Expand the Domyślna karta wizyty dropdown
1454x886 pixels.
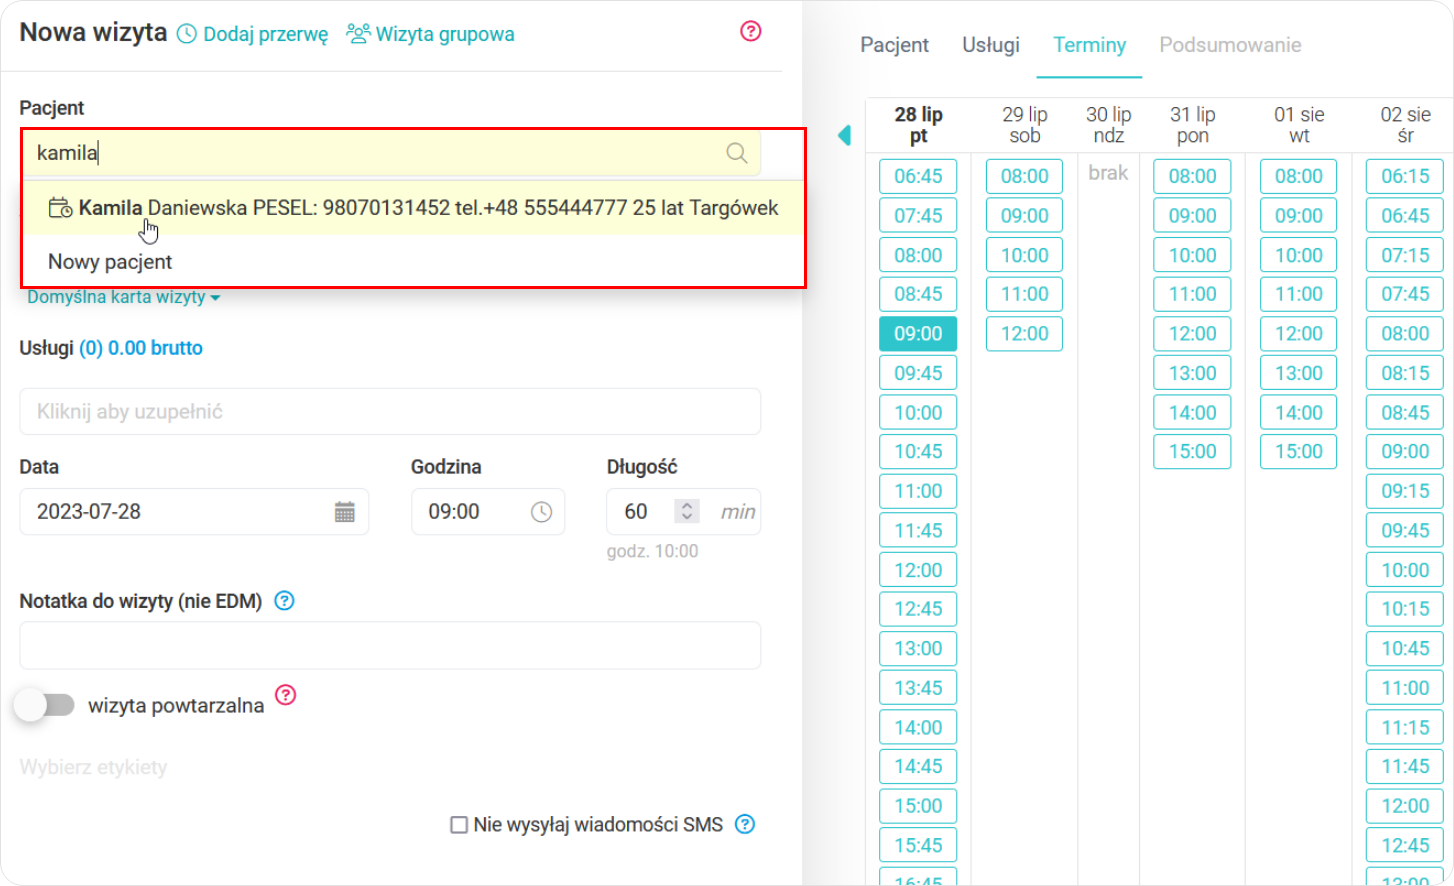point(123,297)
